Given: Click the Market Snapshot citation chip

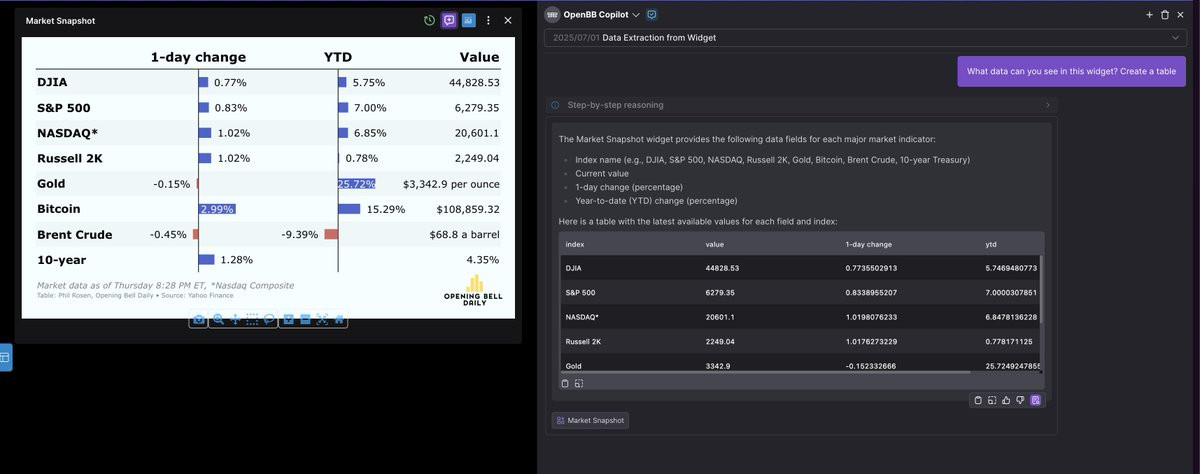Looking at the screenshot, I should [590, 421].
